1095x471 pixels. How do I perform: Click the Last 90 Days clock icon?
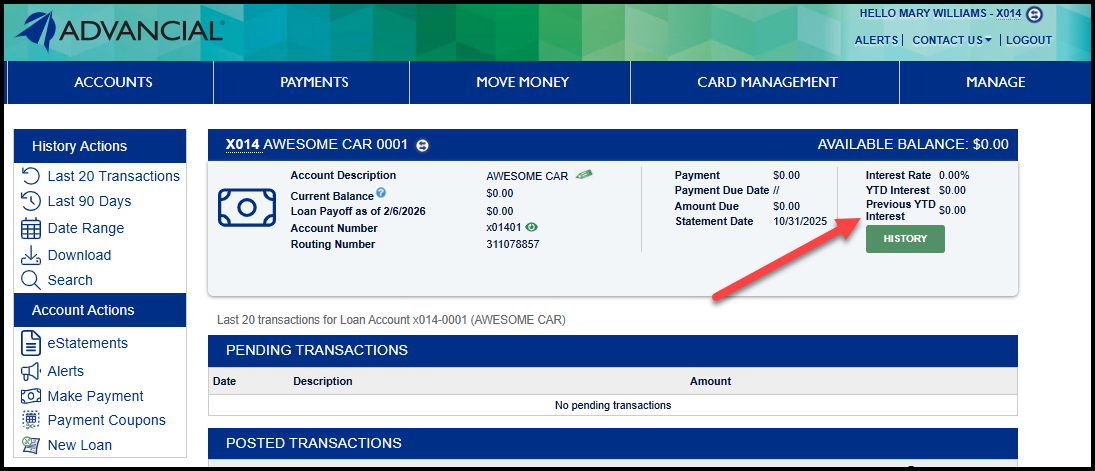click(x=31, y=201)
